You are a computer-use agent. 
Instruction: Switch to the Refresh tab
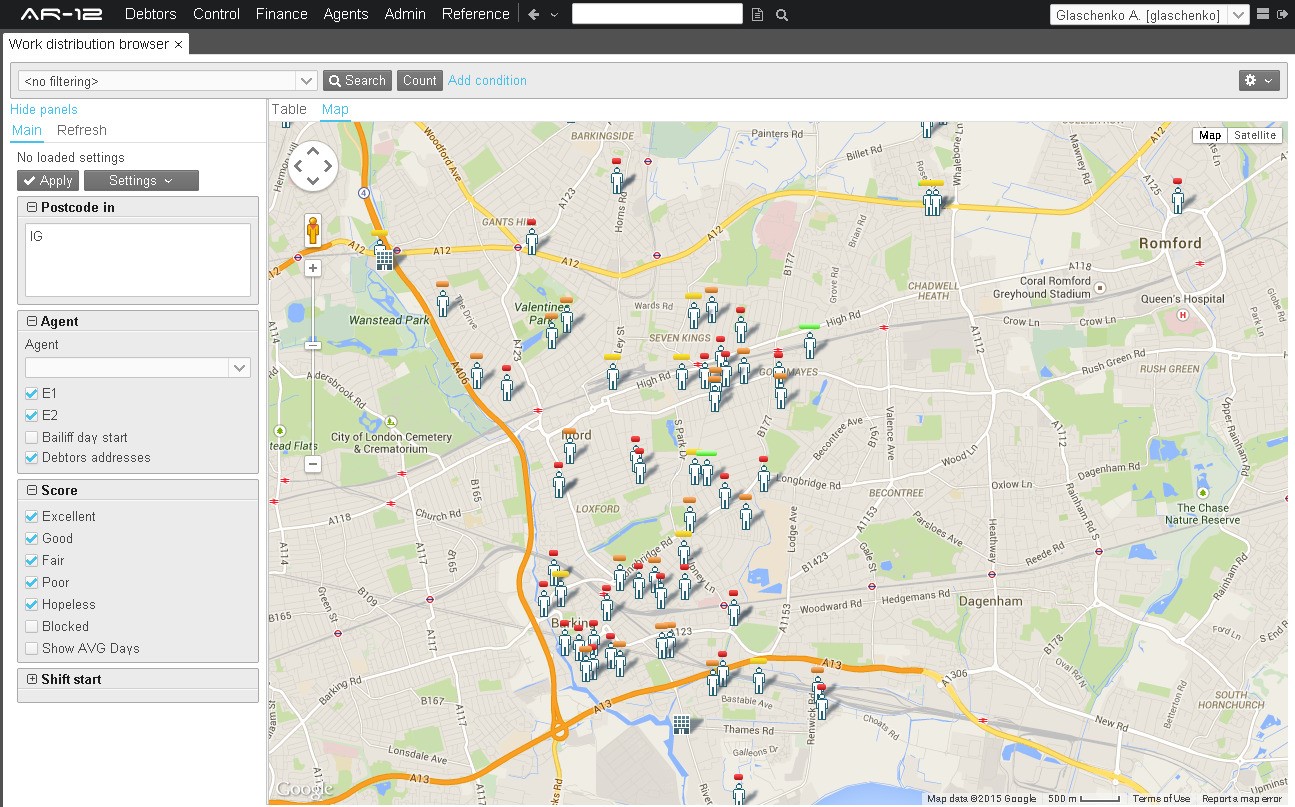point(82,131)
